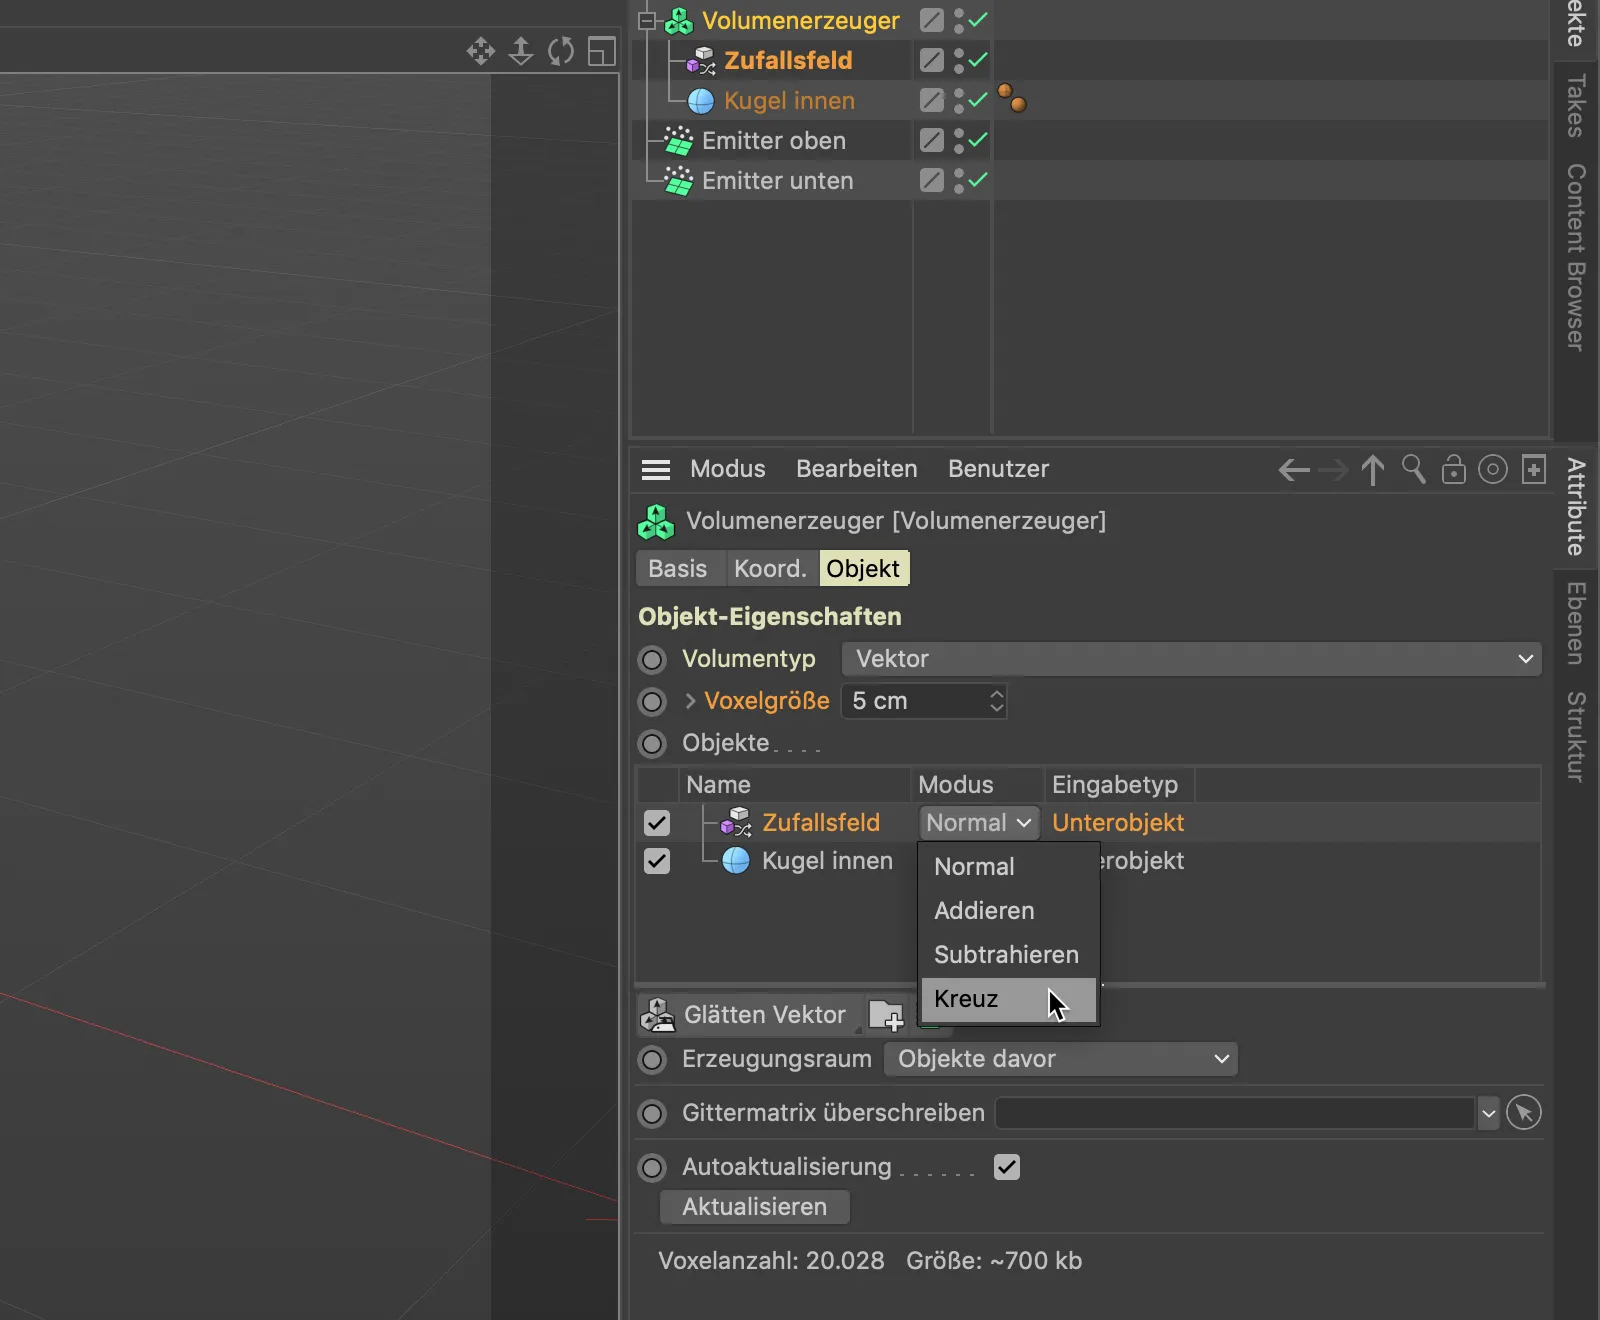Screen dimensions: 1600x1320
Task: Click the tag icon on Kugel innen row
Action: [x=1012, y=99]
